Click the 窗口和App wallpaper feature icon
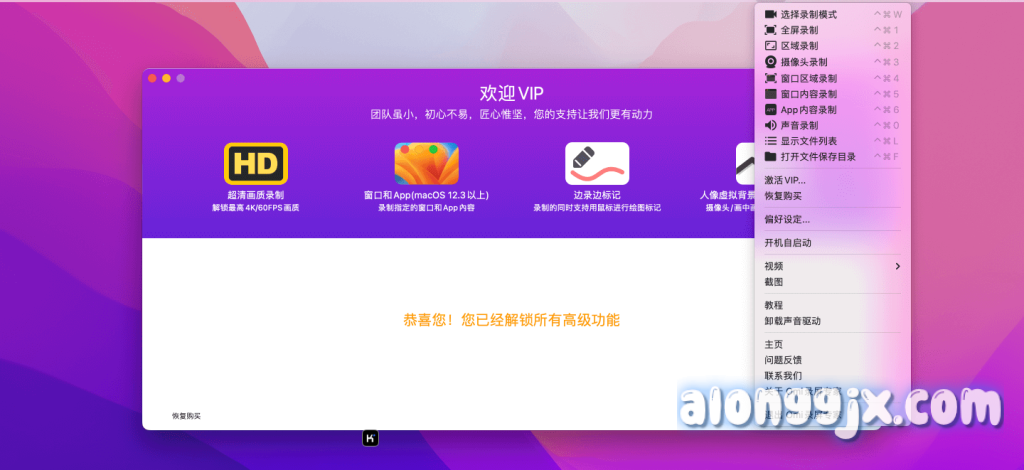The width and height of the screenshot is (1024, 470). [x=426, y=163]
